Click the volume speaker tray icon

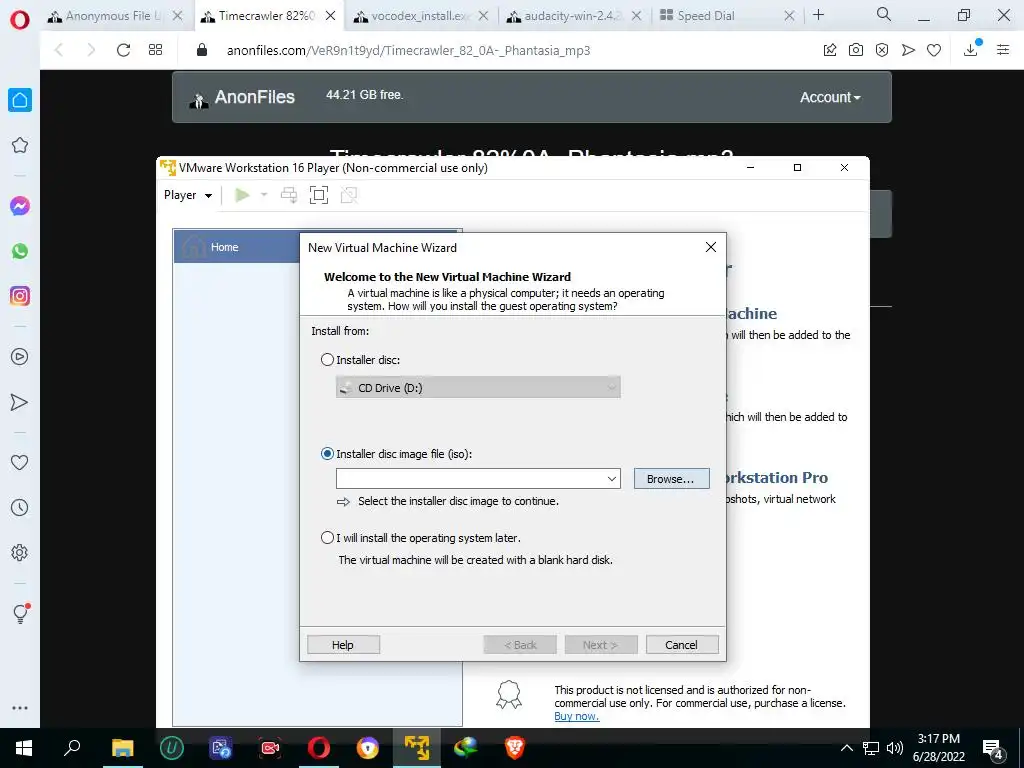(895, 748)
